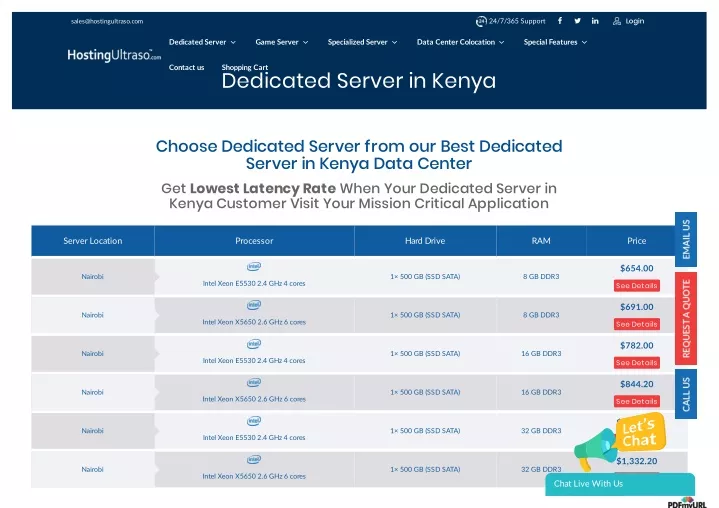Click 1× 500 GB (SSD SATA) in the $691.00 row
This screenshot has width=719, height=508.
[x=425, y=315]
